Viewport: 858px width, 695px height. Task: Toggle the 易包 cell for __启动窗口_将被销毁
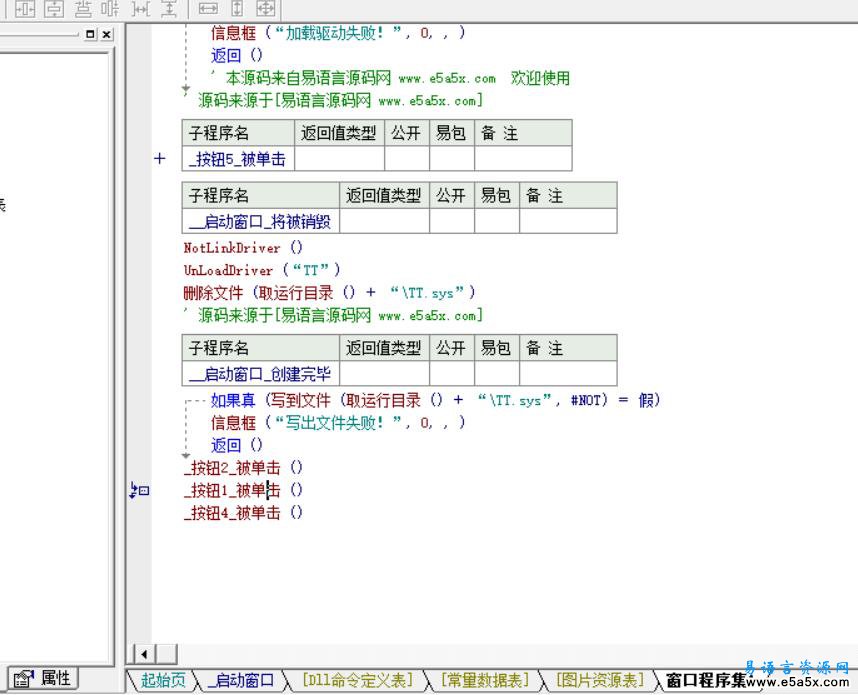coord(497,222)
